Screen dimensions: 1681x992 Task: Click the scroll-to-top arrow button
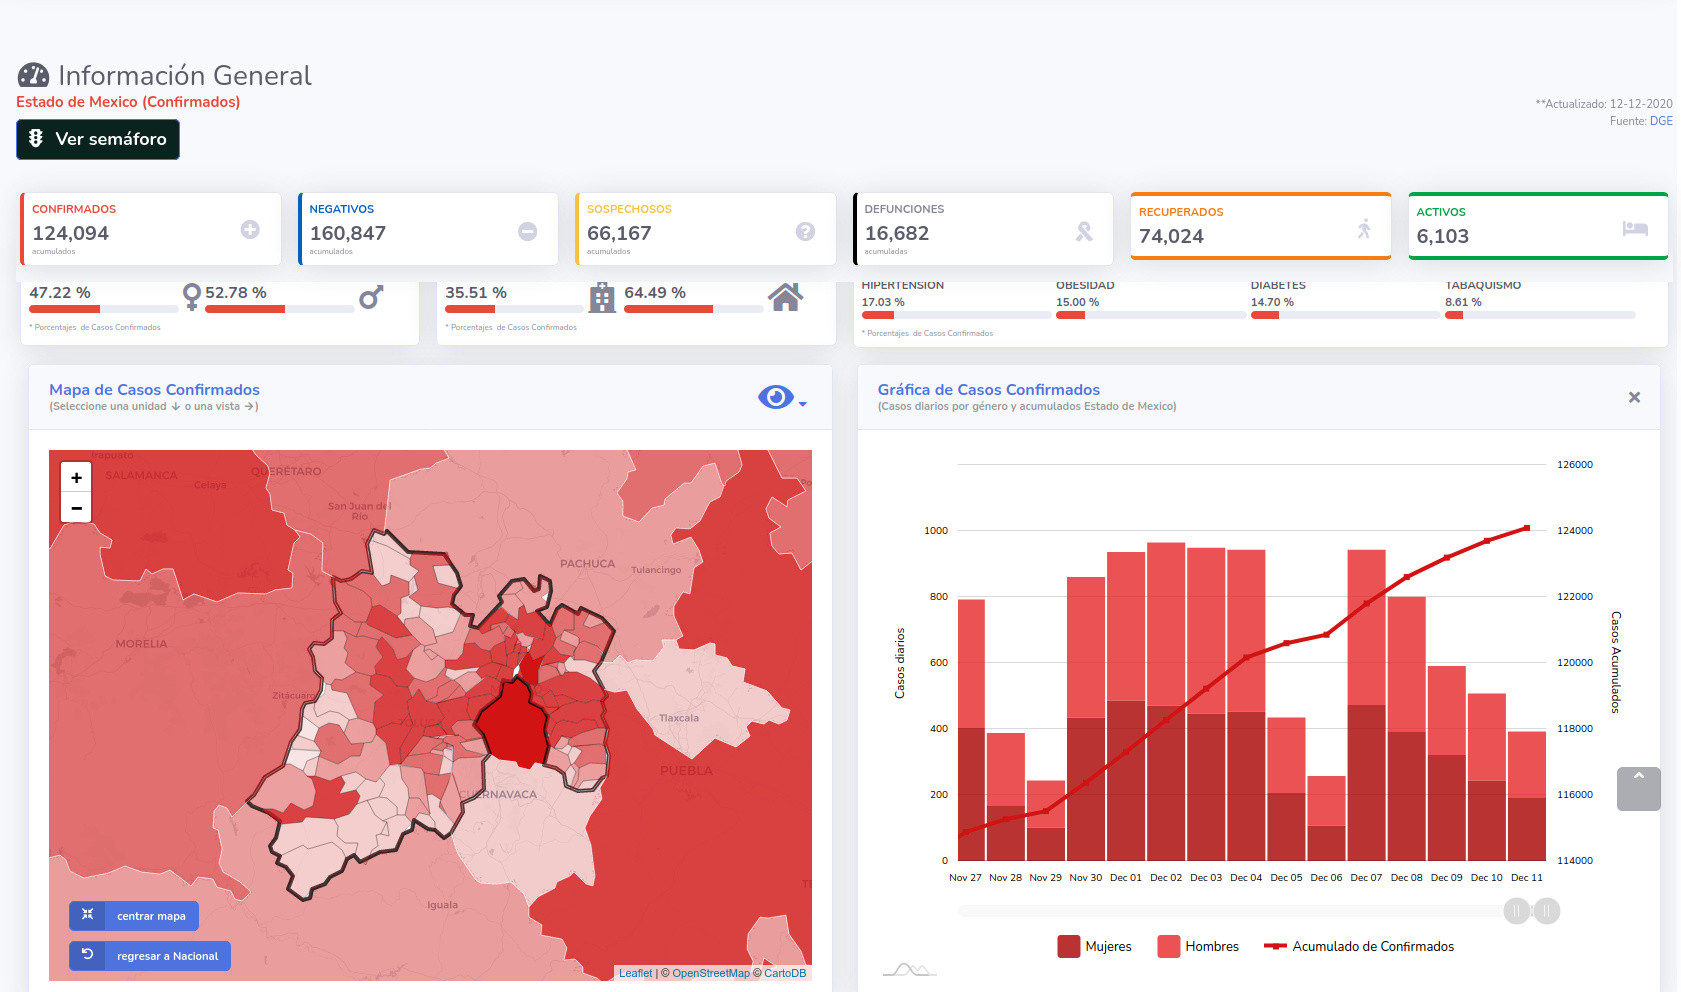click(1639, 789)
